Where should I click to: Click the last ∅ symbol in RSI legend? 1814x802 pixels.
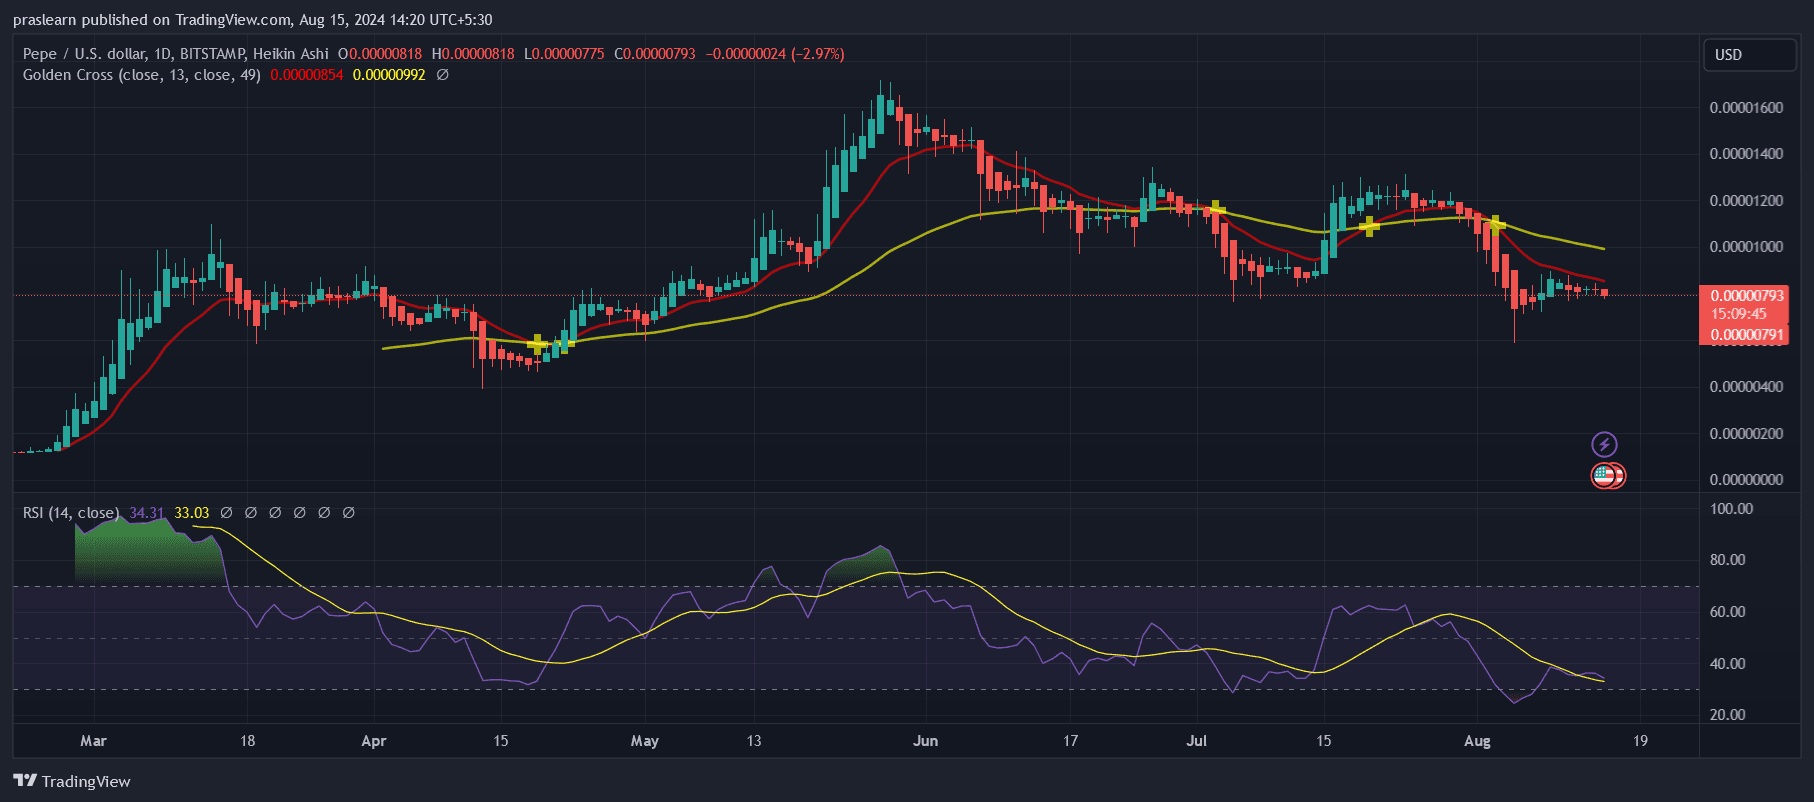point(349,513)
